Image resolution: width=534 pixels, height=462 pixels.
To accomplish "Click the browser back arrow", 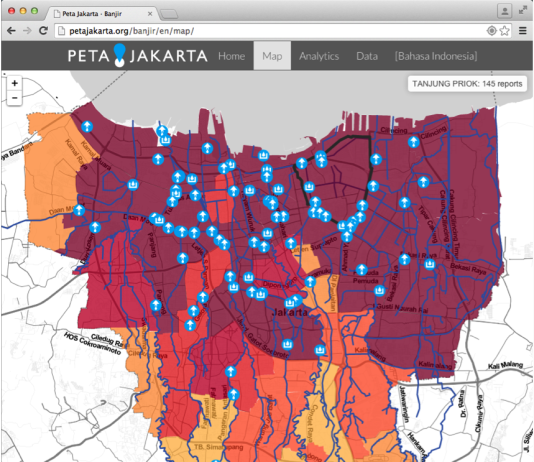I will [11, 31].
